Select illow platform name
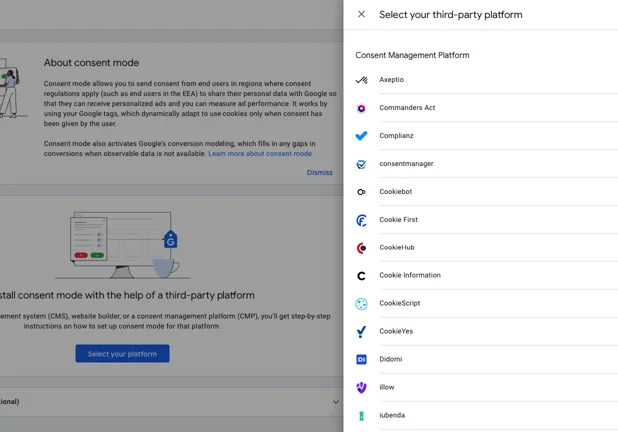This screenshot has height=432, width=618. pos(387,387)
